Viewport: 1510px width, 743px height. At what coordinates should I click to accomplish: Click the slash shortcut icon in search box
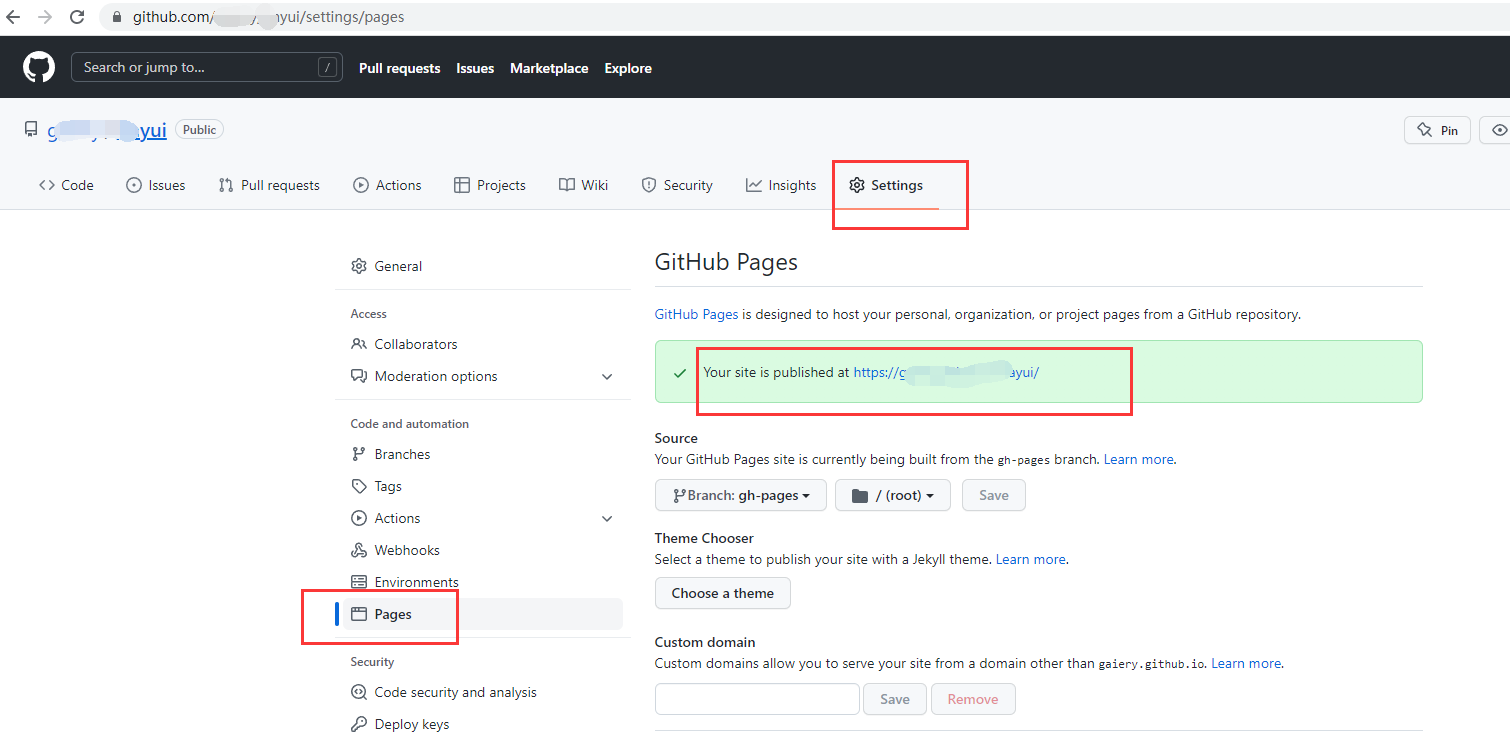[x=327, y=68]
